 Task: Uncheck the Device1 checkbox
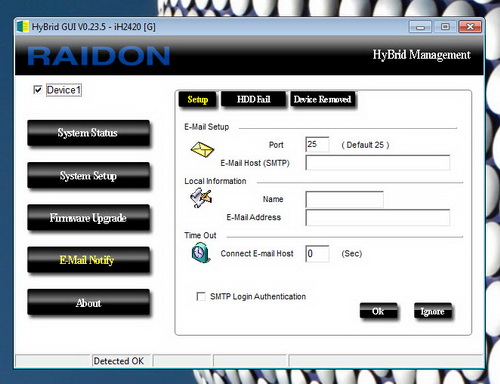[x=38, y=90]
